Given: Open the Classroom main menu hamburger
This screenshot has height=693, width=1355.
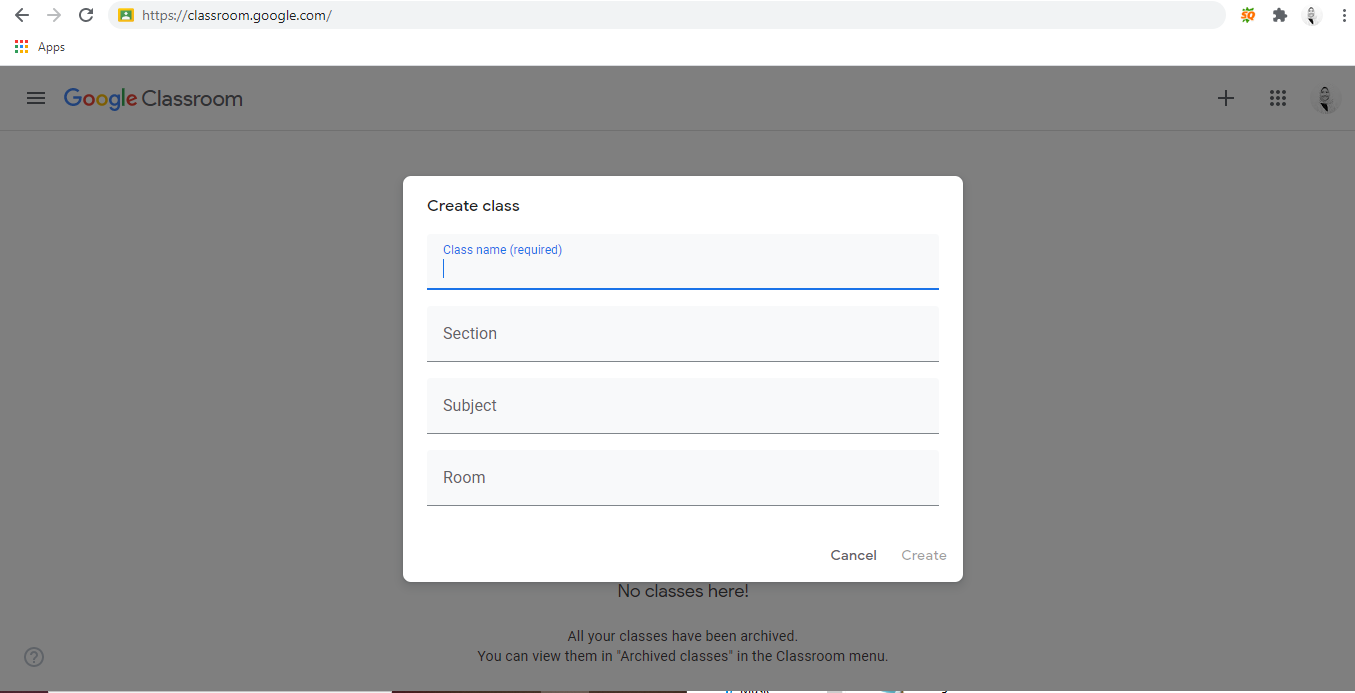Looking at the screenshot, I should click(x=36, y=98).
